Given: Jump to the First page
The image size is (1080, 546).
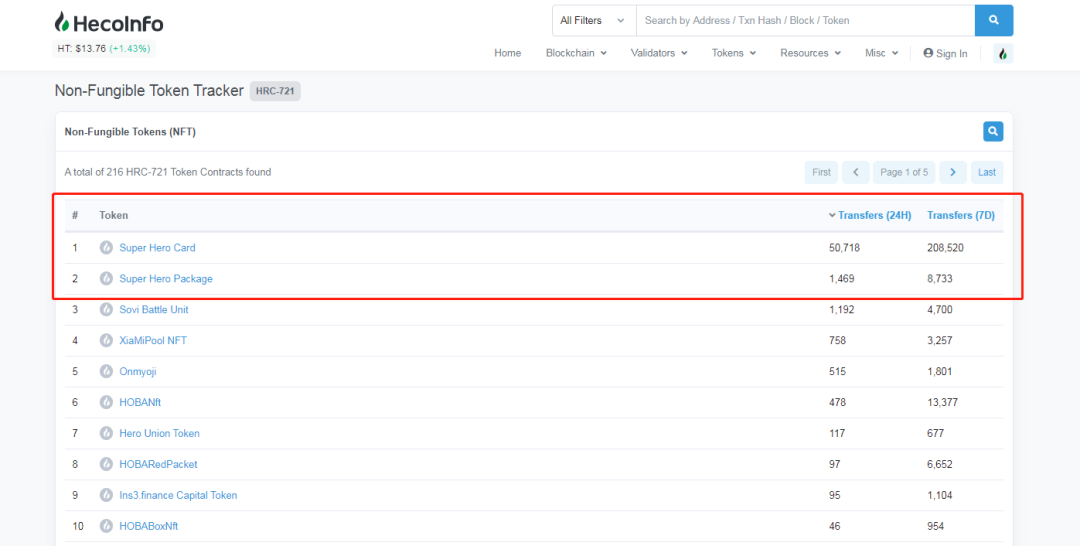Looking at the screenshot, I should (x=821, y=172).
